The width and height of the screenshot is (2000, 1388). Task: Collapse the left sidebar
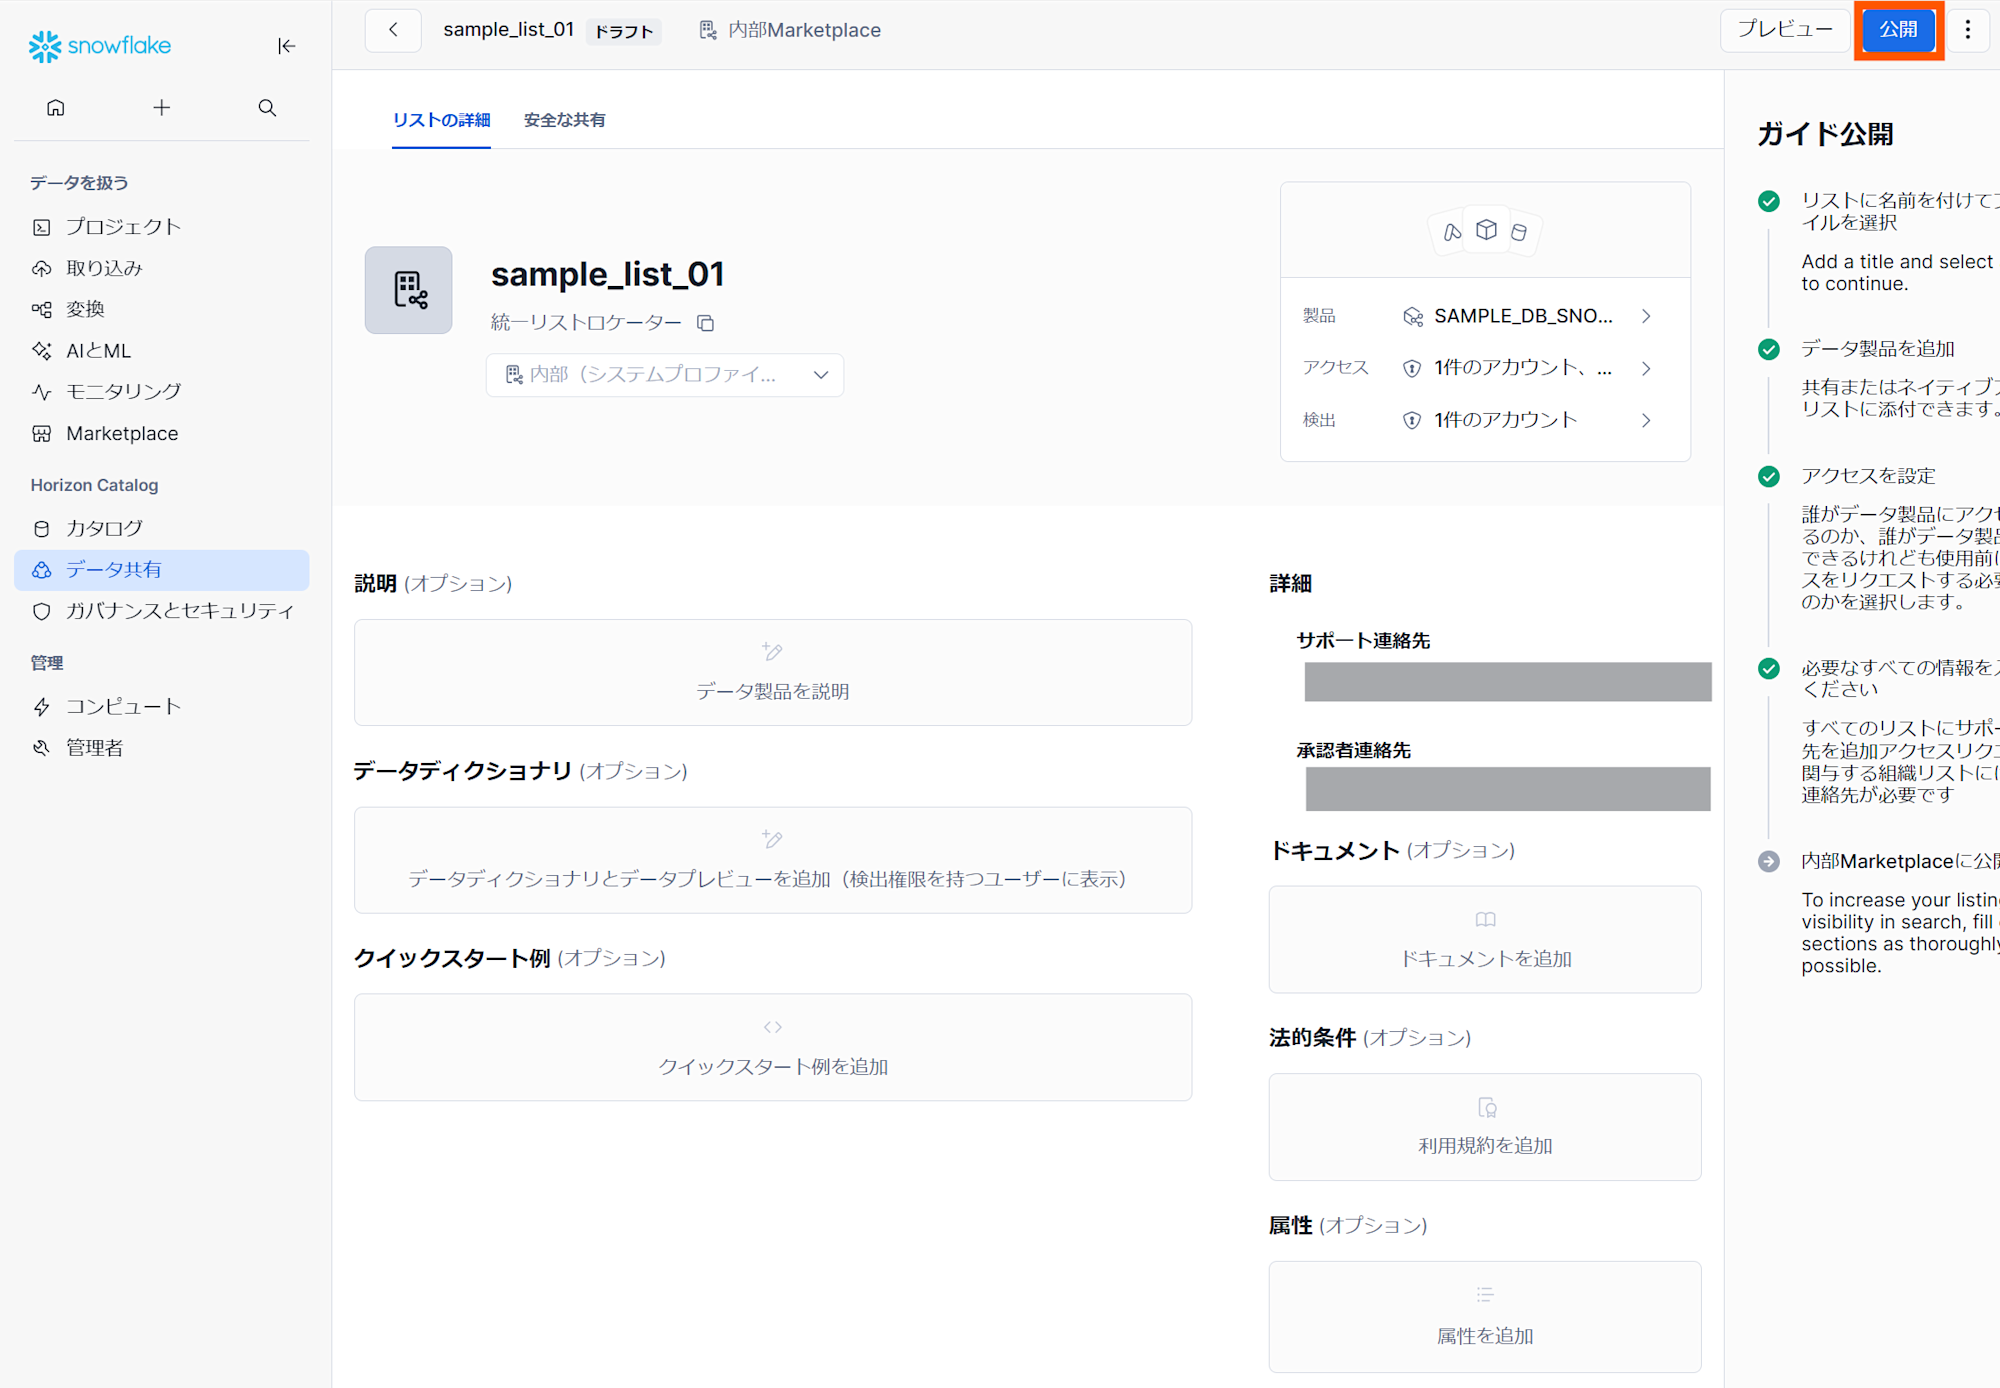[x=287, y=46]
